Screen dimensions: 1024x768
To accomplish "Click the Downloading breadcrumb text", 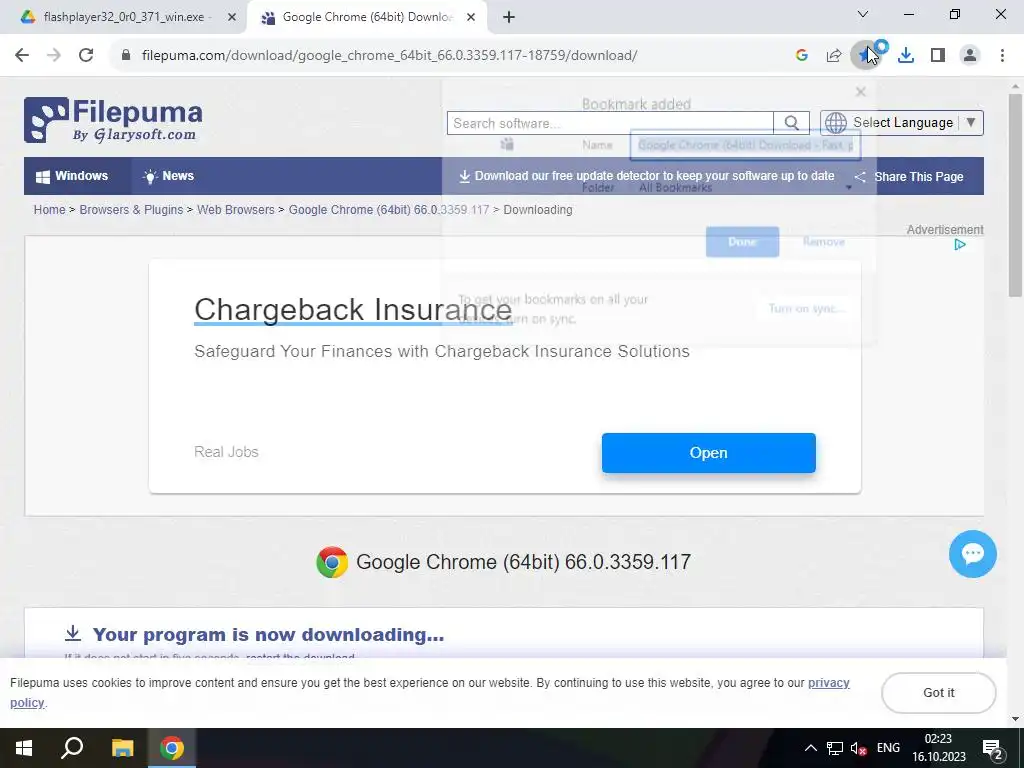I will [537, 210].
